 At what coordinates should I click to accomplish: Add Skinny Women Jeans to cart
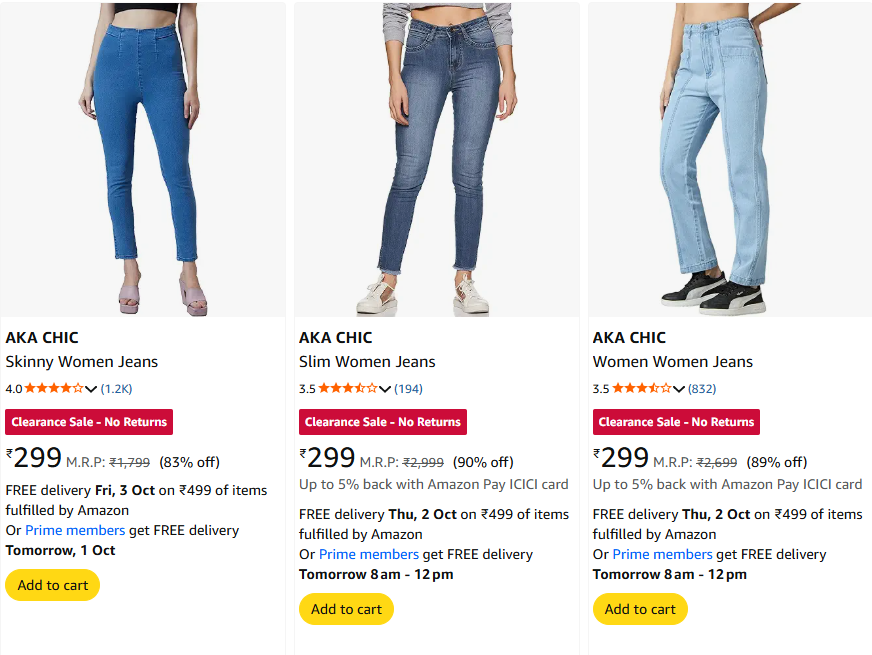click(x=52, y=585)
